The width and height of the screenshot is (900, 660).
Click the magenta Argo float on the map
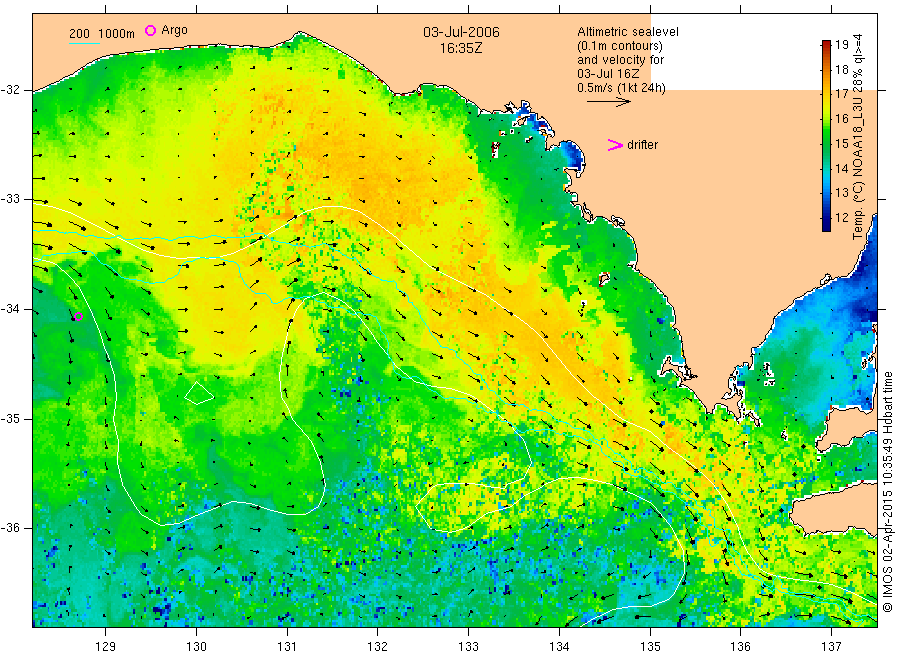point(79,316)
